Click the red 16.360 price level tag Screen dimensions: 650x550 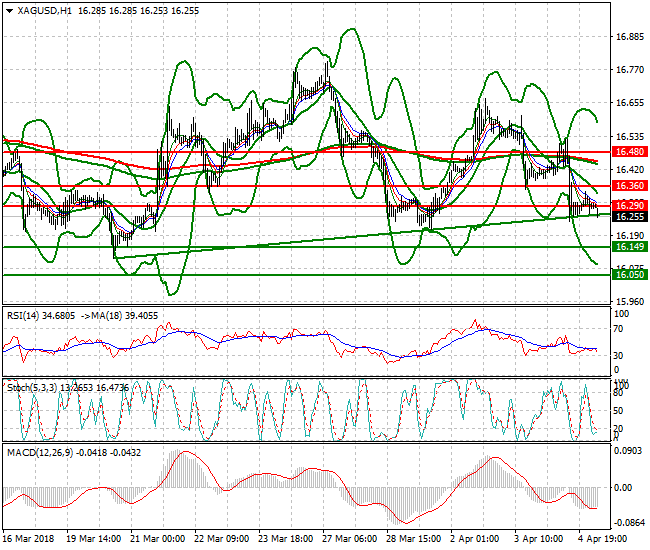click(627, 186)
